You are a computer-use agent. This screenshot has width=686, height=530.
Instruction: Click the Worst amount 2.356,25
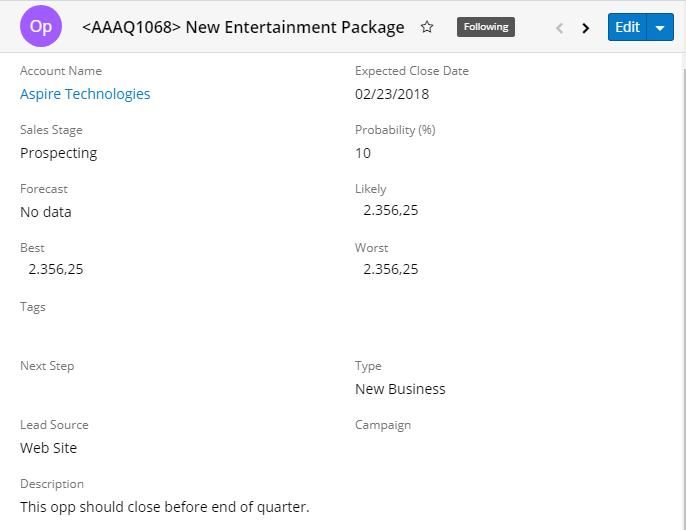click(x=391, y=269)
